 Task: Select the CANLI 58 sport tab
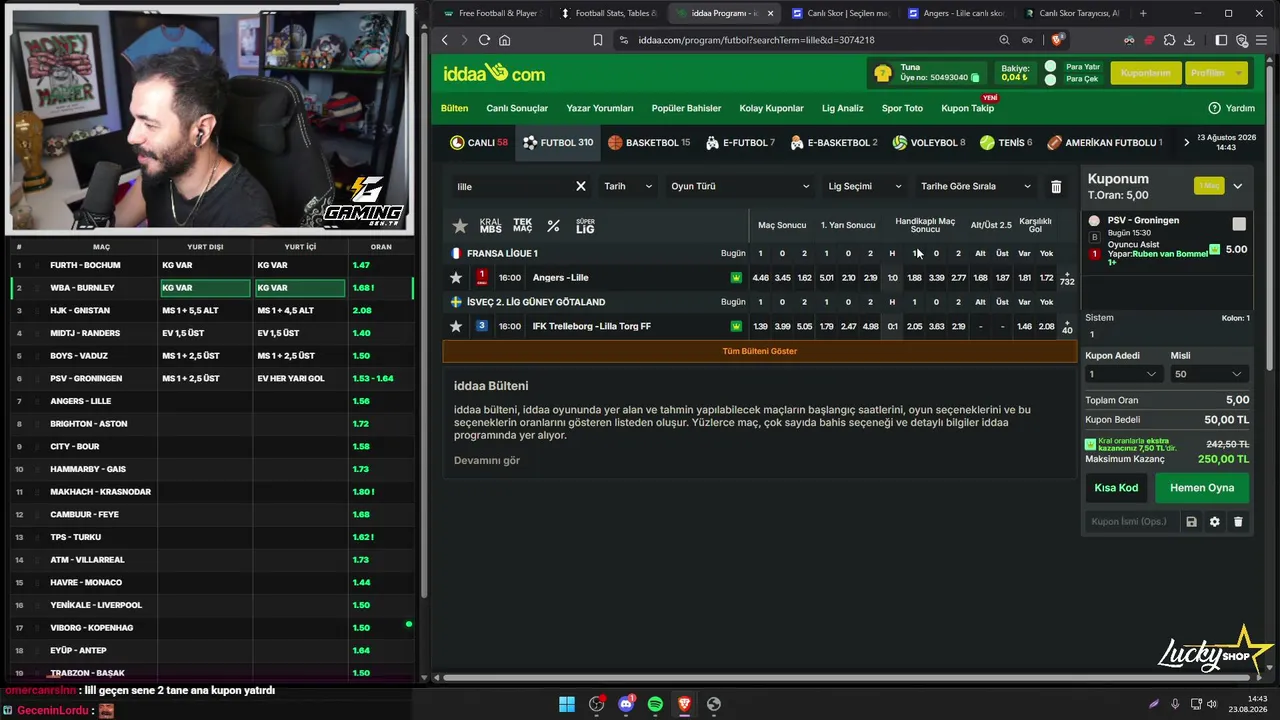[479, 143]
